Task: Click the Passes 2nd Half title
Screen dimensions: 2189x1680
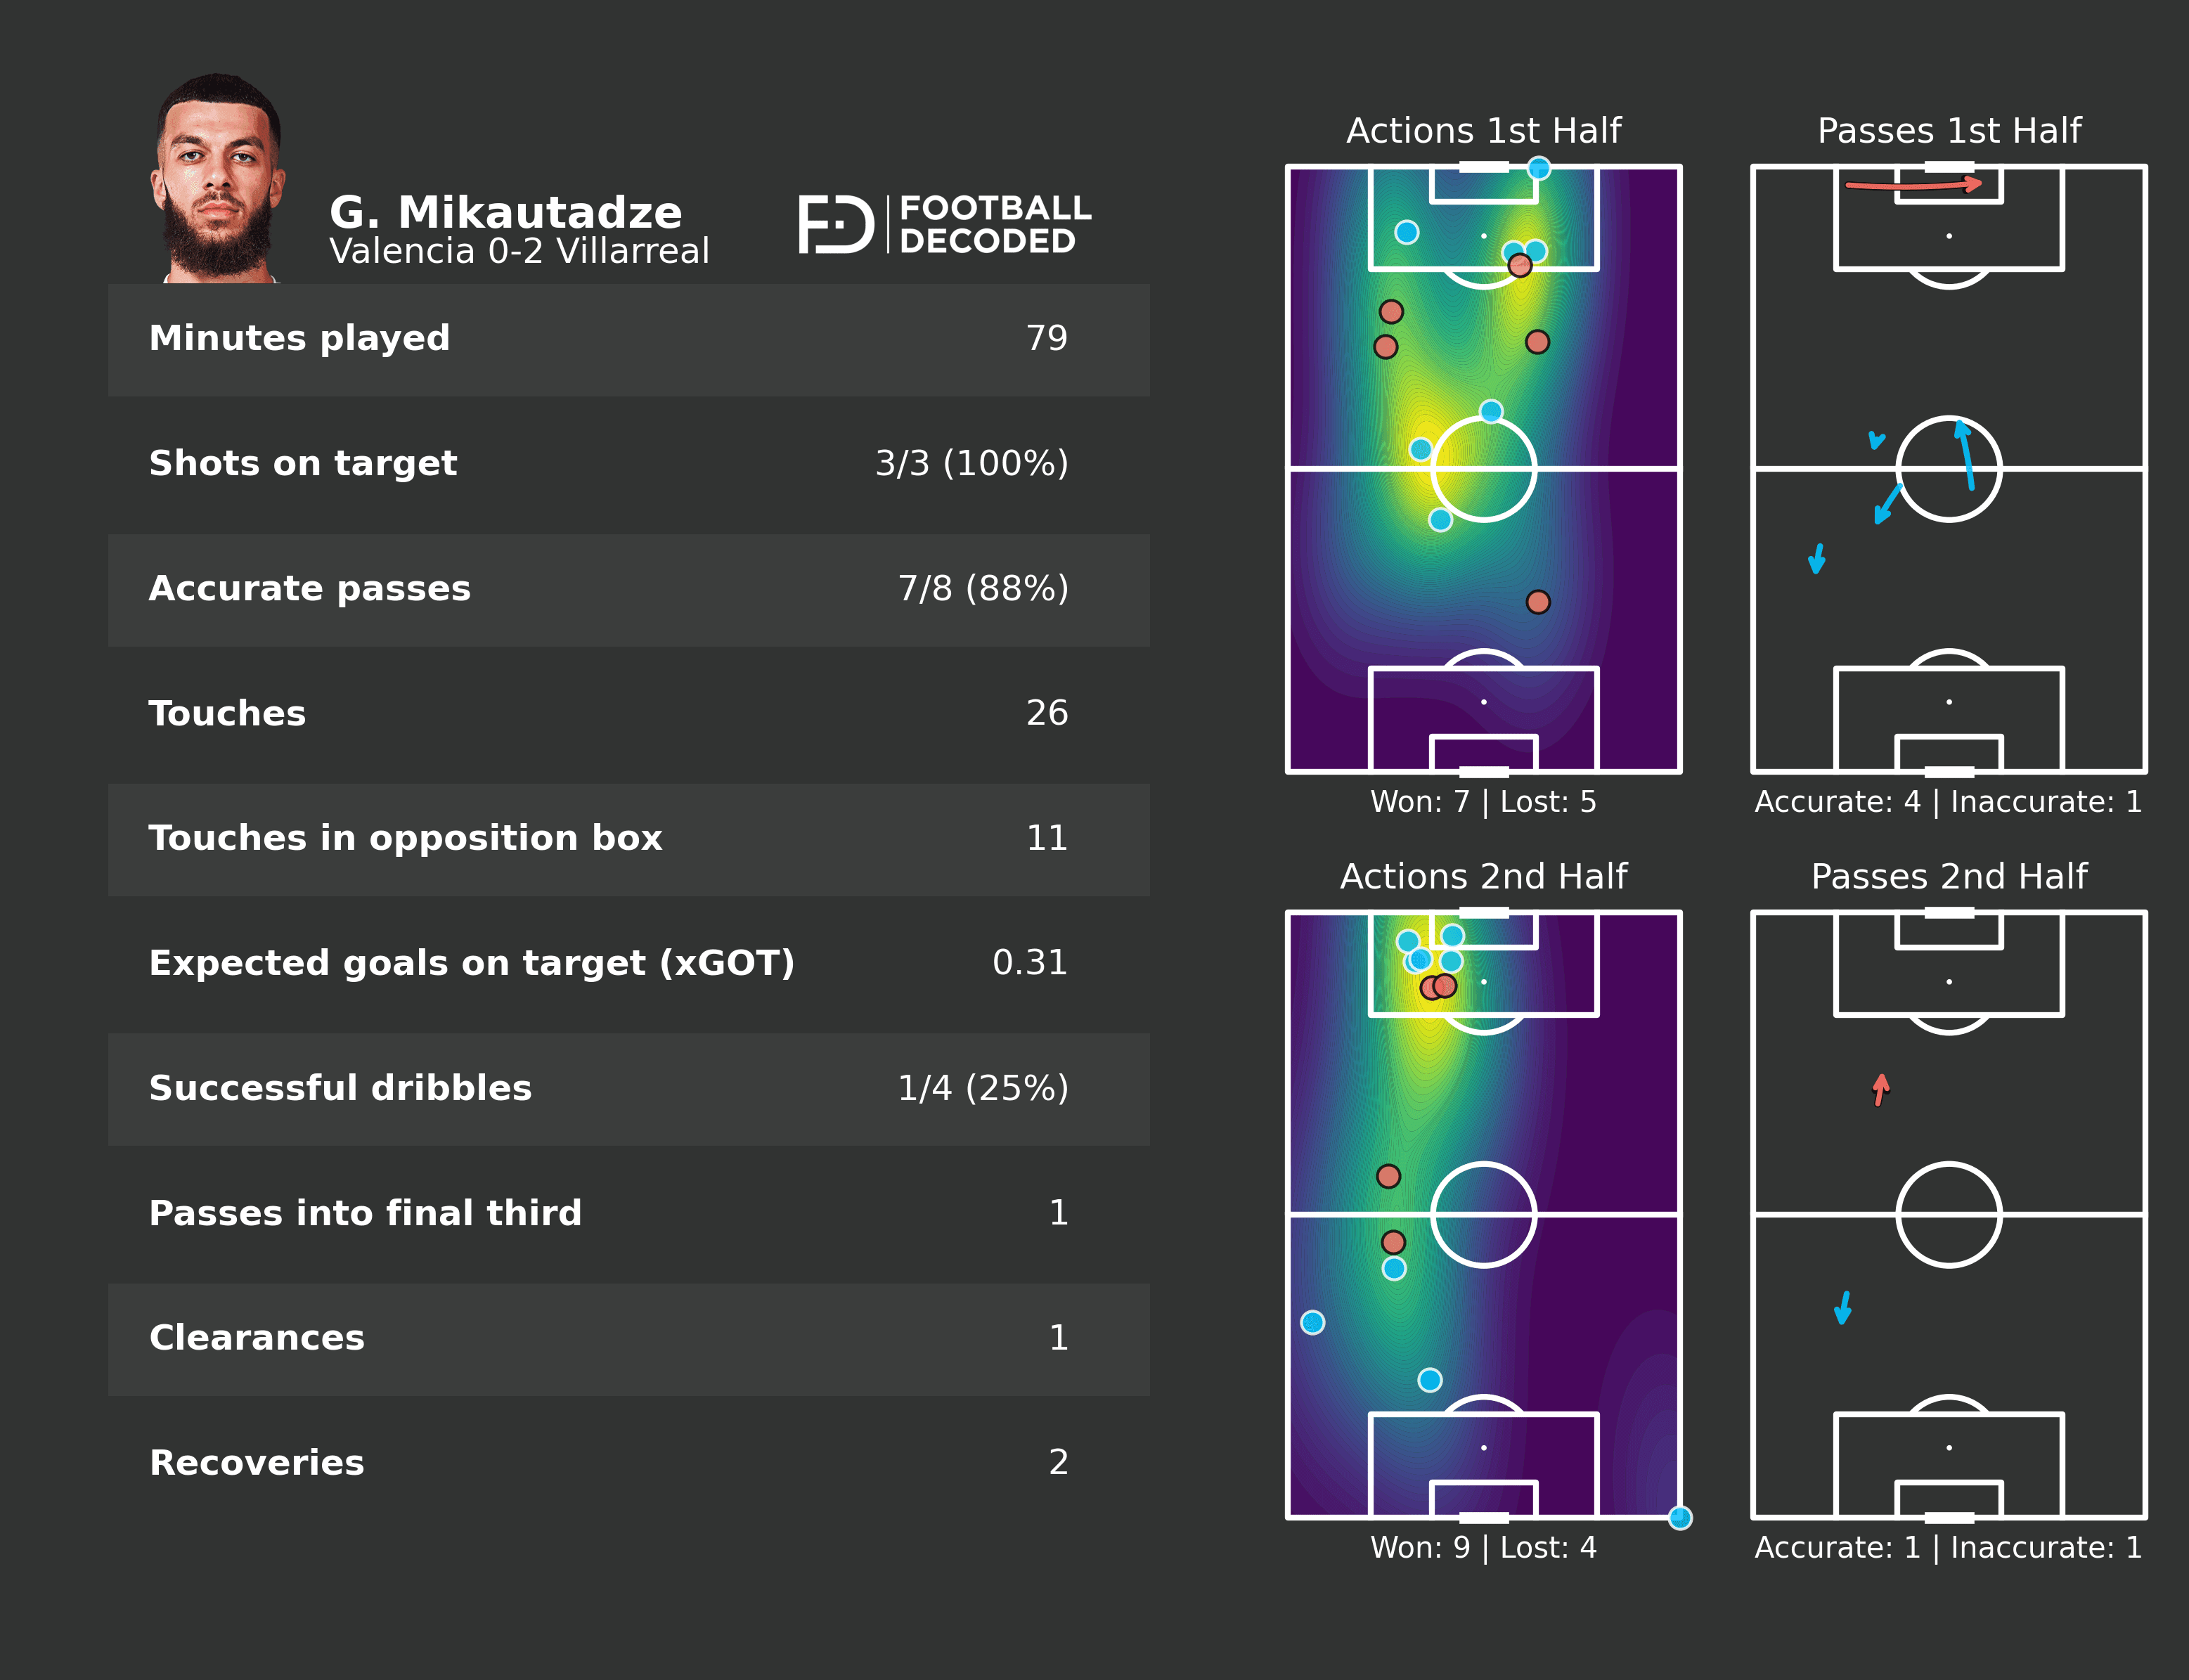Action: 1948,877
